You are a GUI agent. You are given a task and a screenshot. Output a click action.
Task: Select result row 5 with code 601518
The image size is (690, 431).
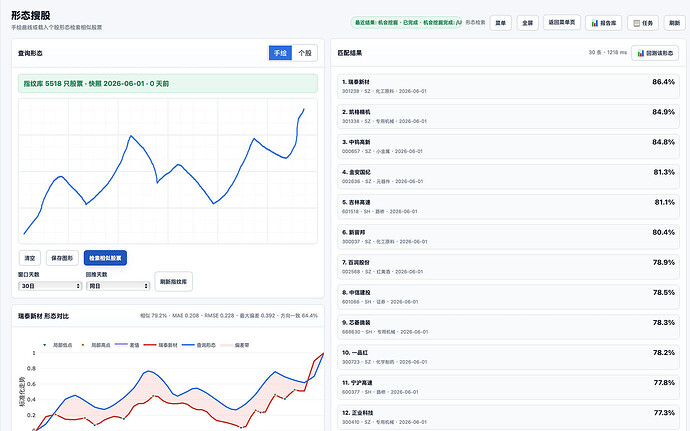508,206
